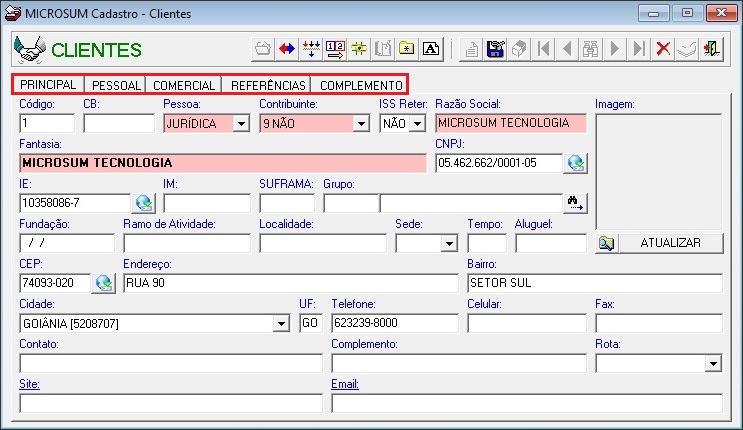Delete record with red X icon

click(x=663, y=49)
